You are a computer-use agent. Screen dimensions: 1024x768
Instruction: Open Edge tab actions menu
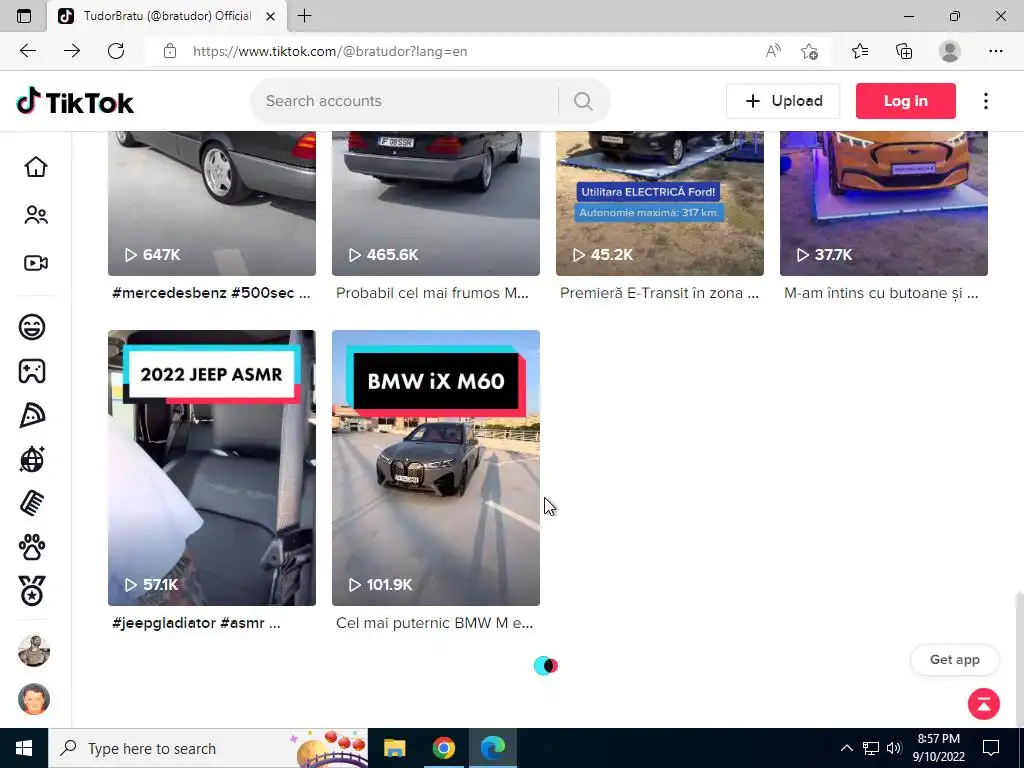[x=24, y=16]
